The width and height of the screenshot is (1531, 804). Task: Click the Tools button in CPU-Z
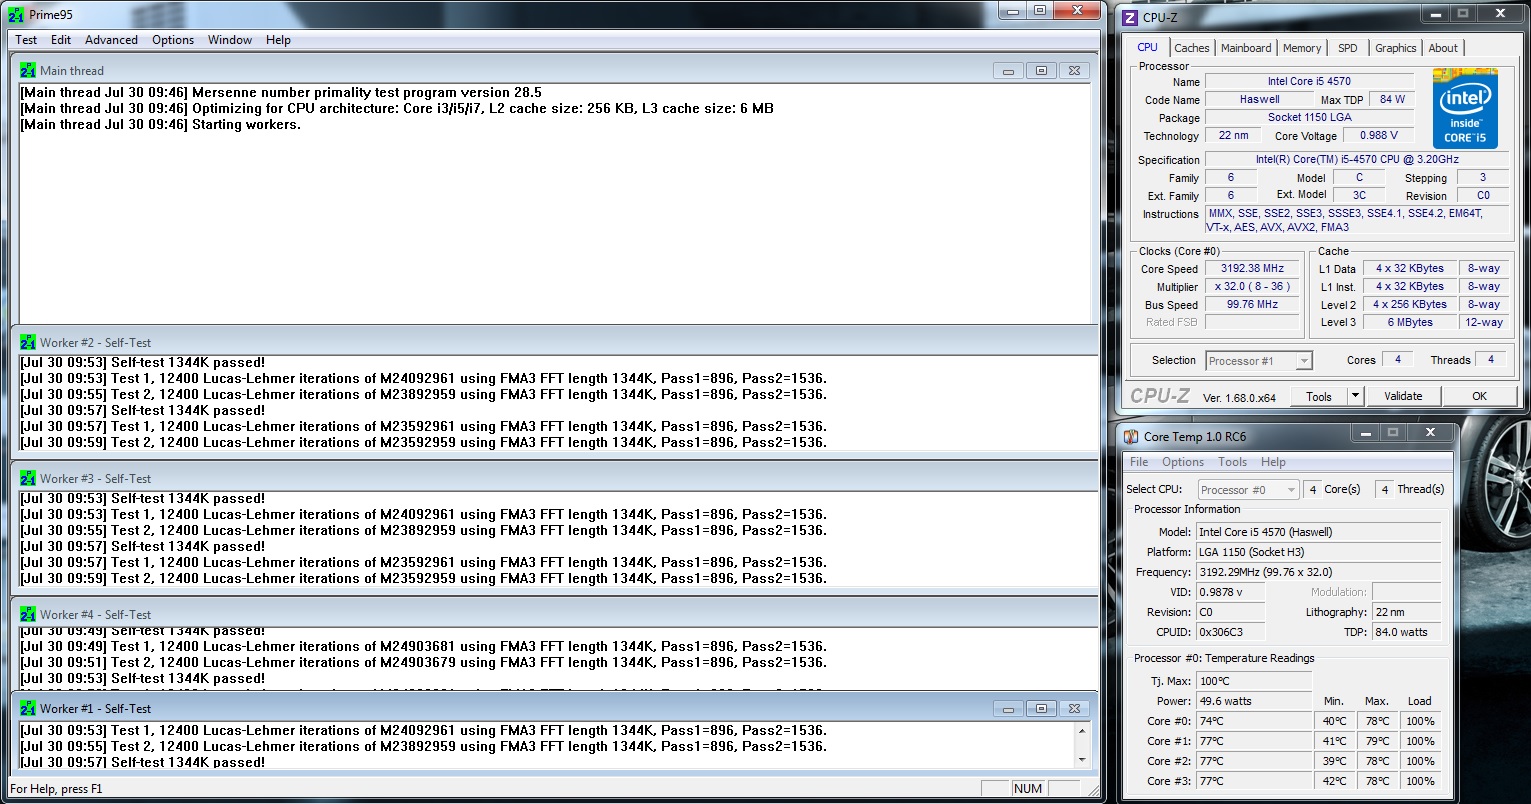click(1319, 396)
